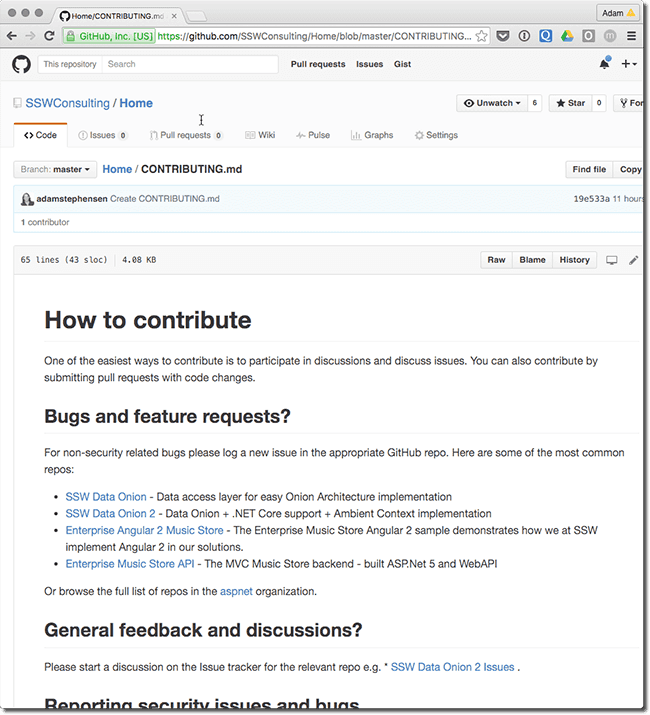Focus the repository search field
This screenshot has height=715, width=650.
click(190, 64)
